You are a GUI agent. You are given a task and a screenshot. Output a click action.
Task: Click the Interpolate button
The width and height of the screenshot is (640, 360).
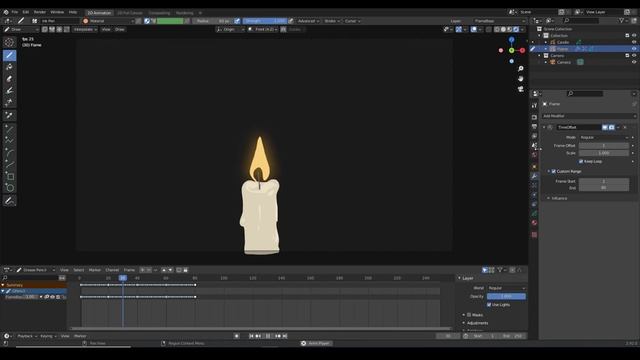85,29
